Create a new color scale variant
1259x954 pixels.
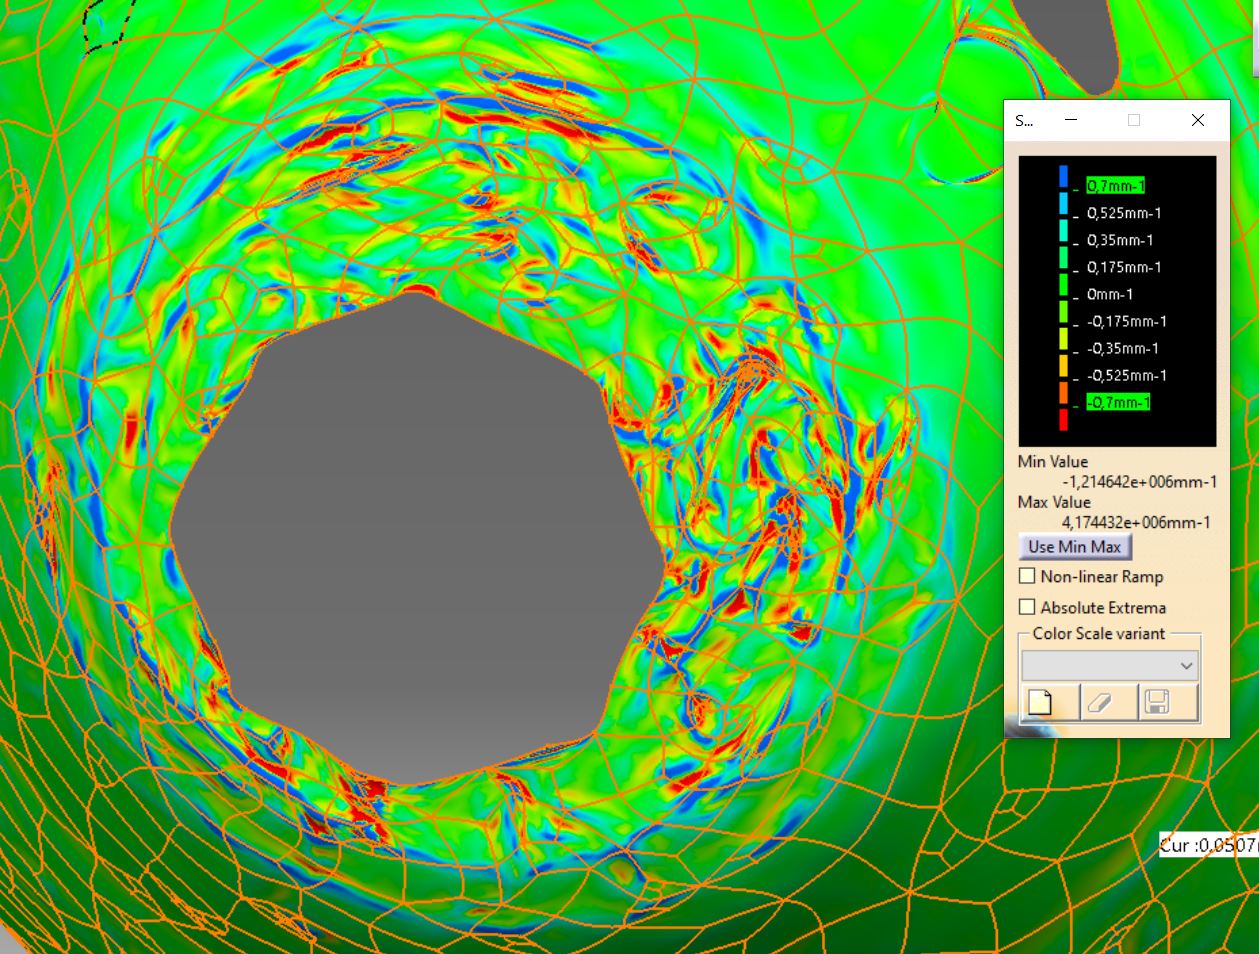point(1050,702)
